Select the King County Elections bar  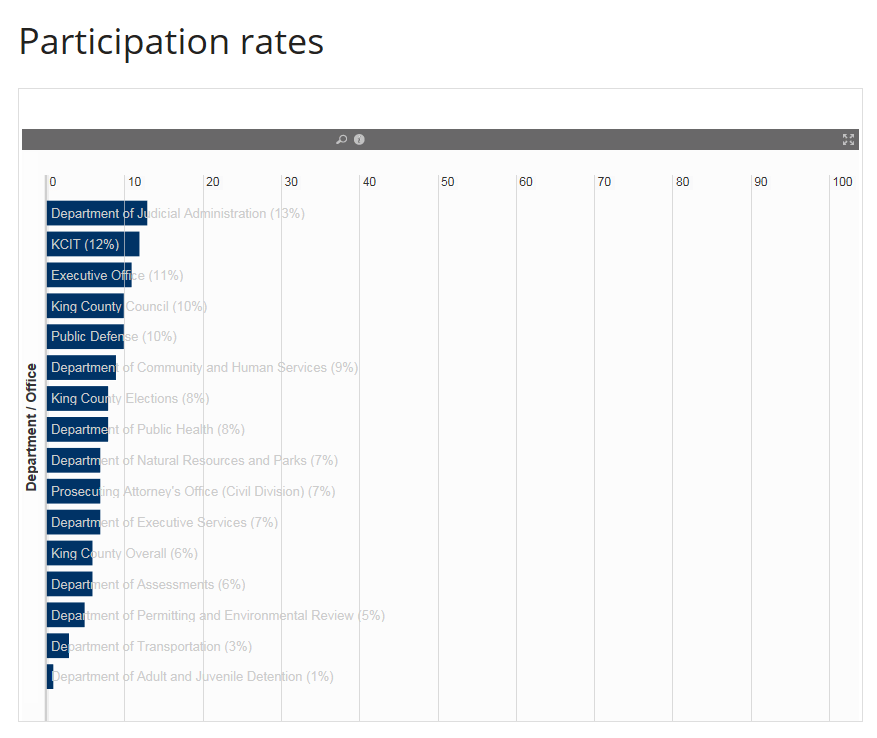point(77,399)
